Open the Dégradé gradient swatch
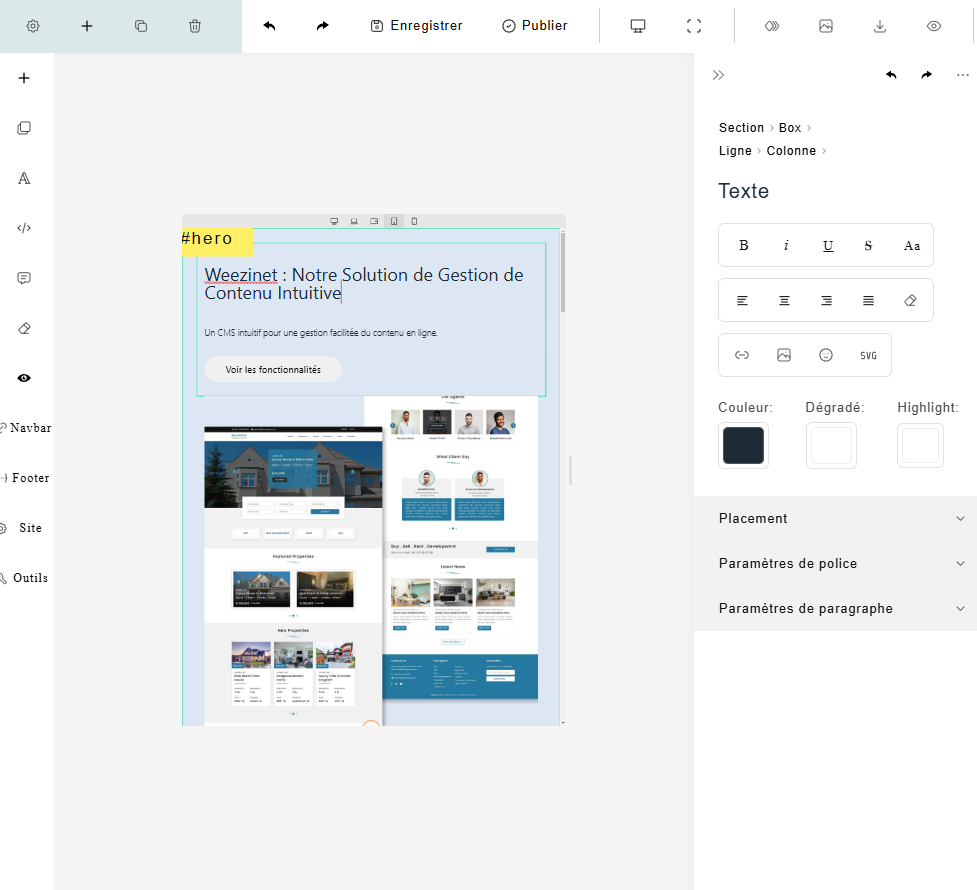 (x=831, y=446)
